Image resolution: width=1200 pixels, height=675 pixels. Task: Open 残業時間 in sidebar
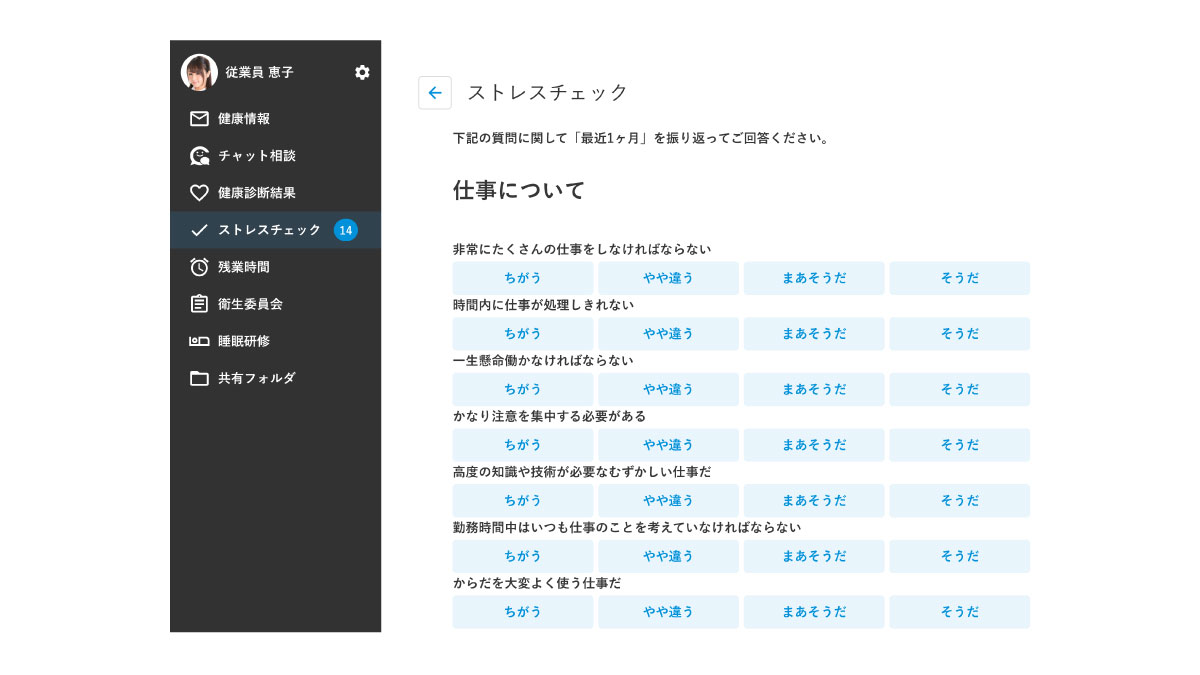pos(275,267)
